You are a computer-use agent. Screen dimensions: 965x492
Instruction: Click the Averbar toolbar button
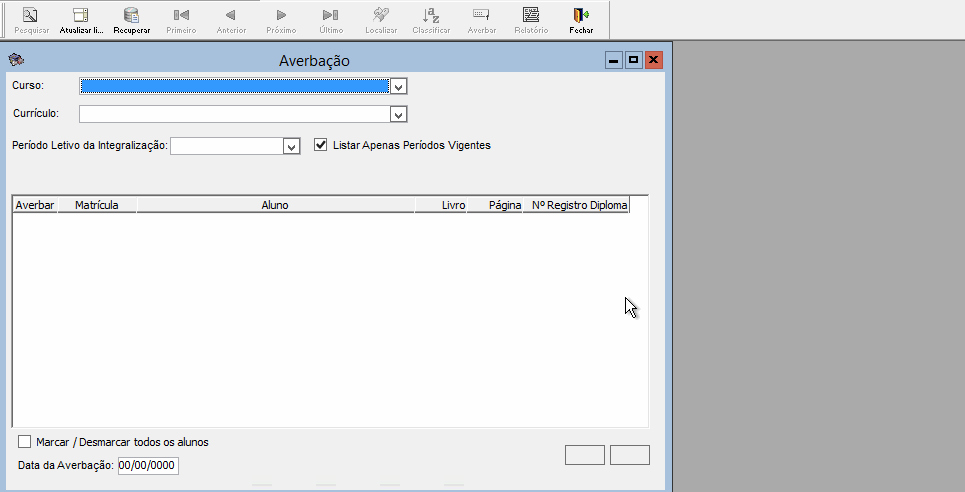tap(481, 16)
